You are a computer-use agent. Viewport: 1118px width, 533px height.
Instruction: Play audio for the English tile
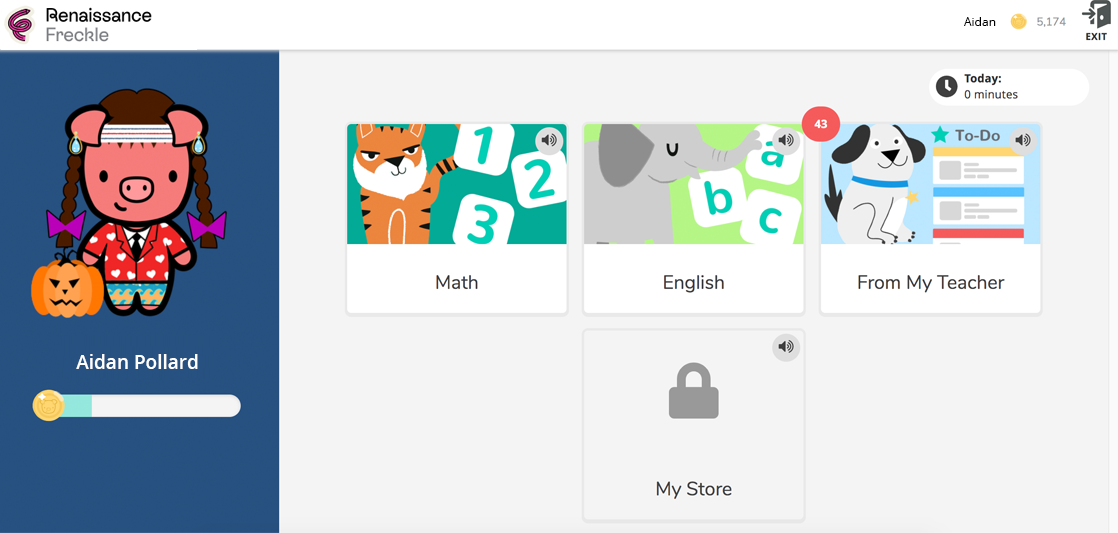point(785,140)
